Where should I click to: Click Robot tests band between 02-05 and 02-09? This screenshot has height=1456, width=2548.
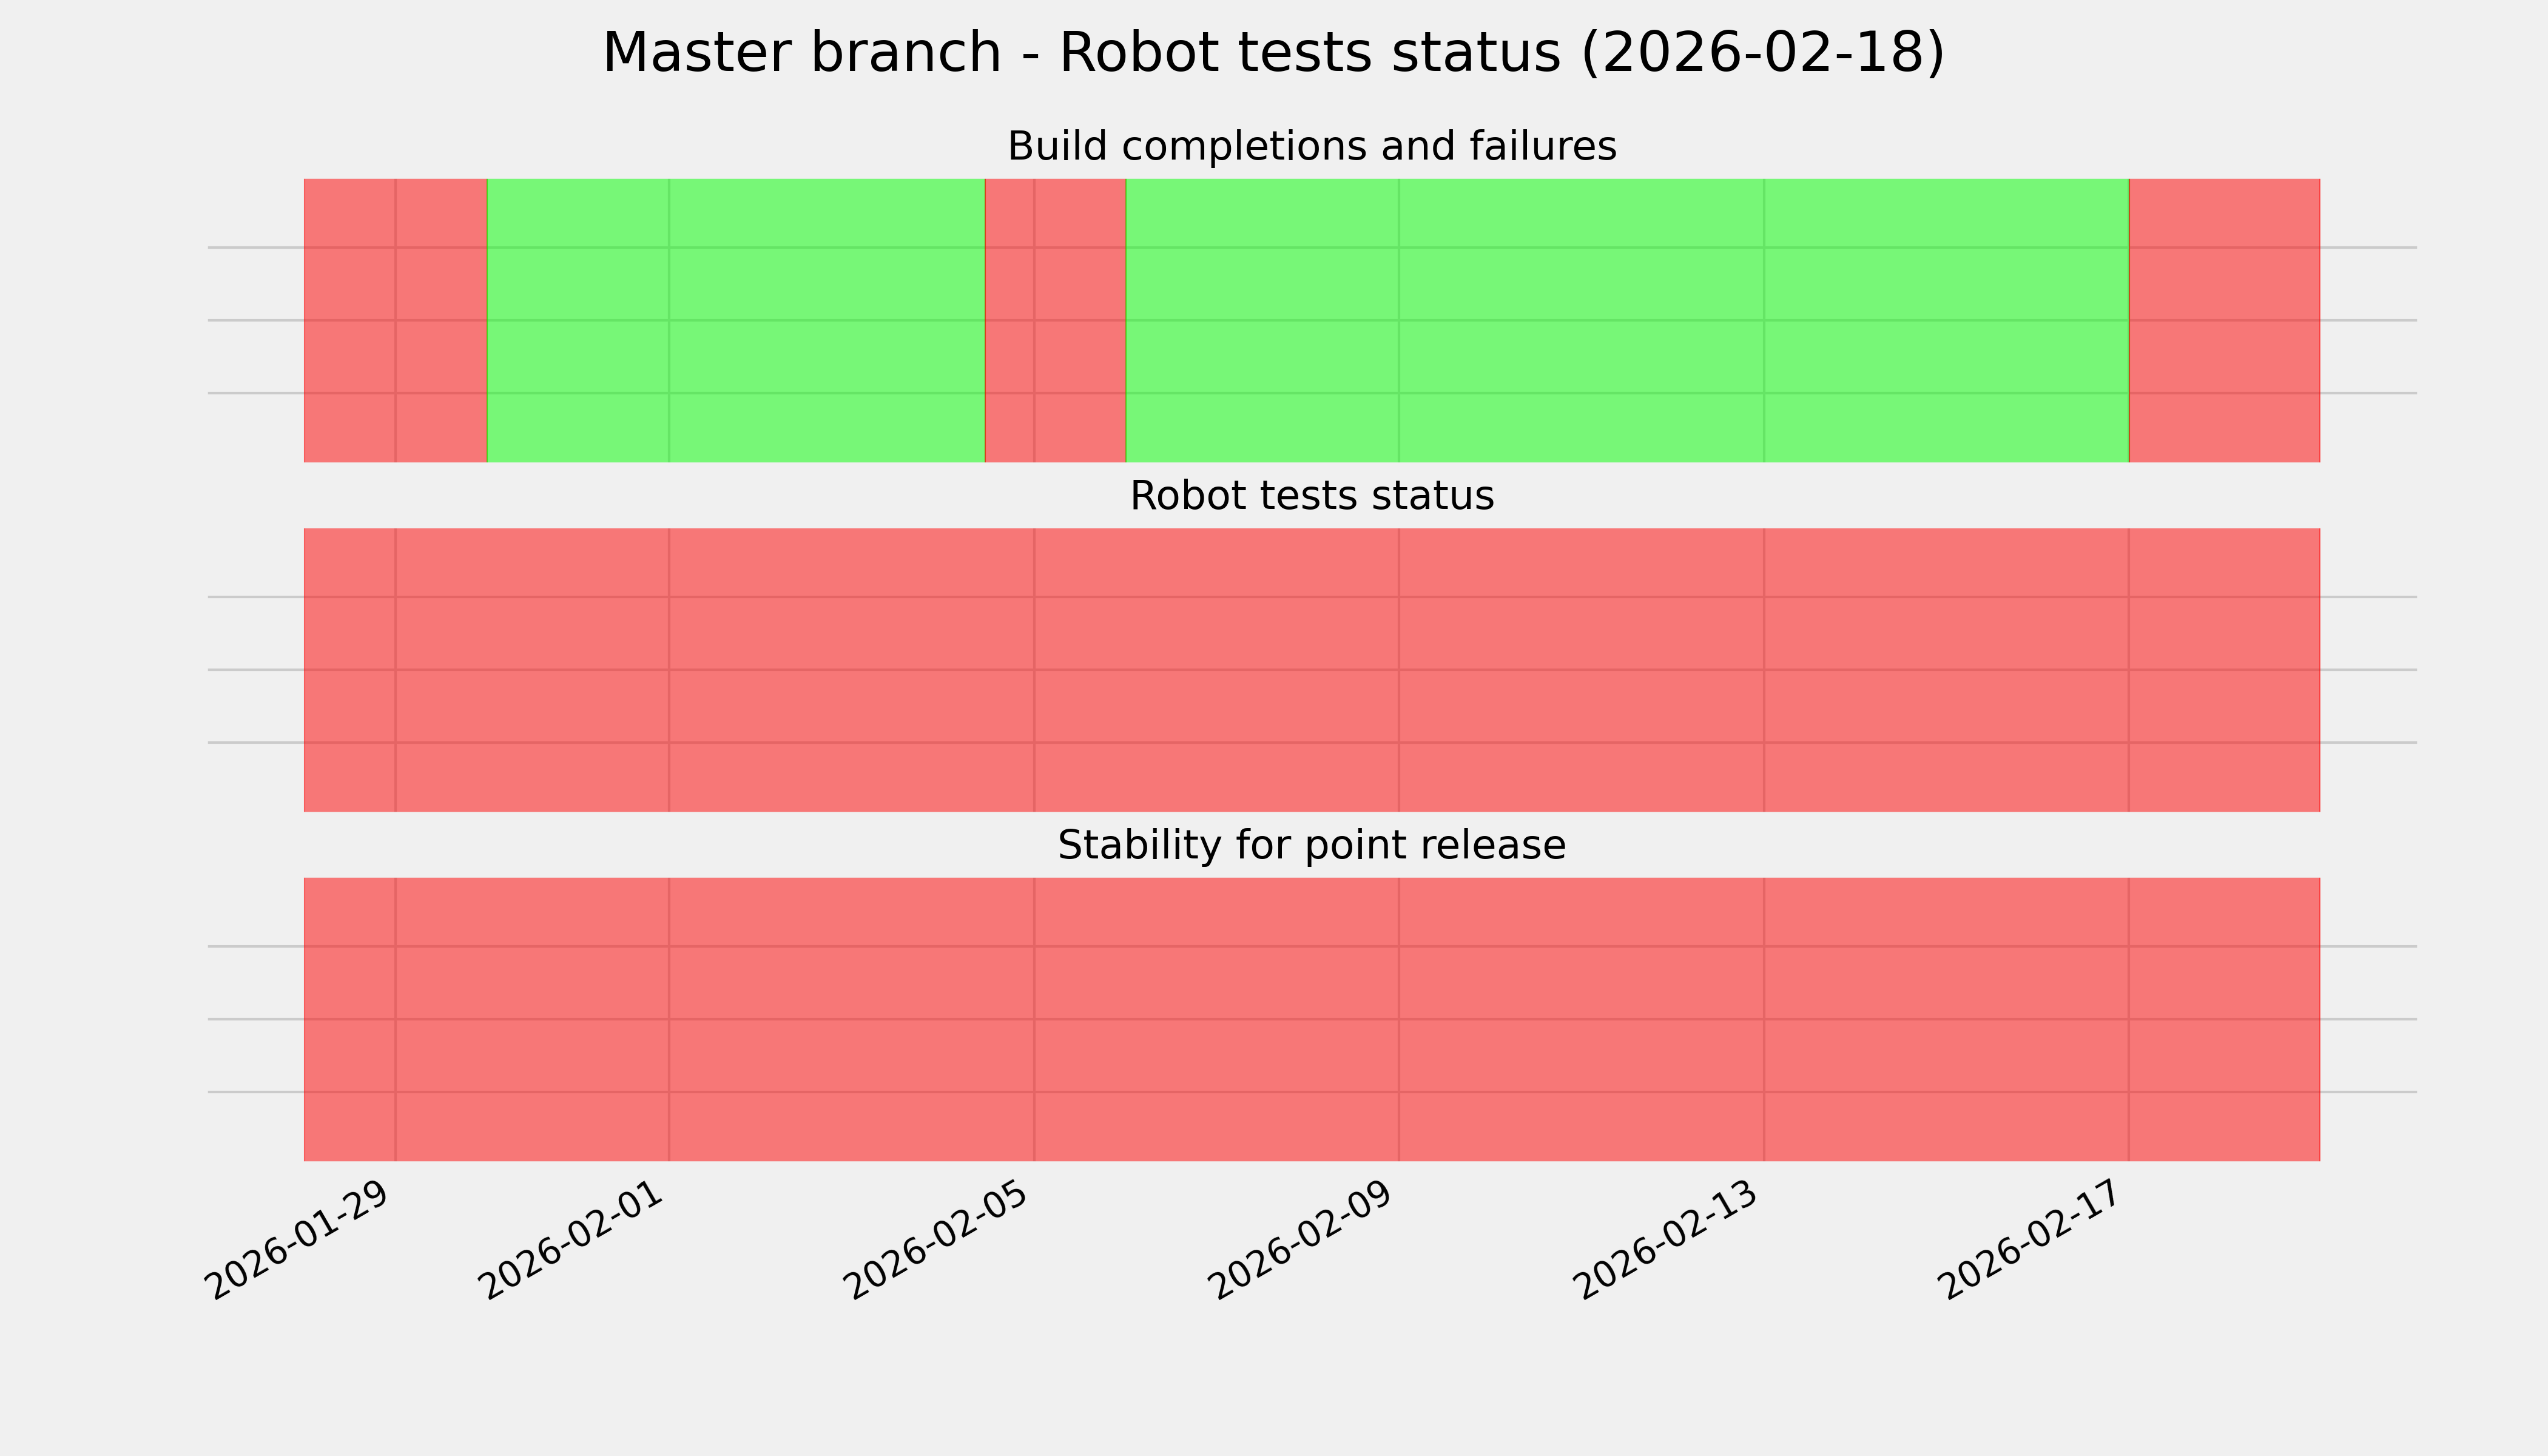click(x=1216, y=670)
